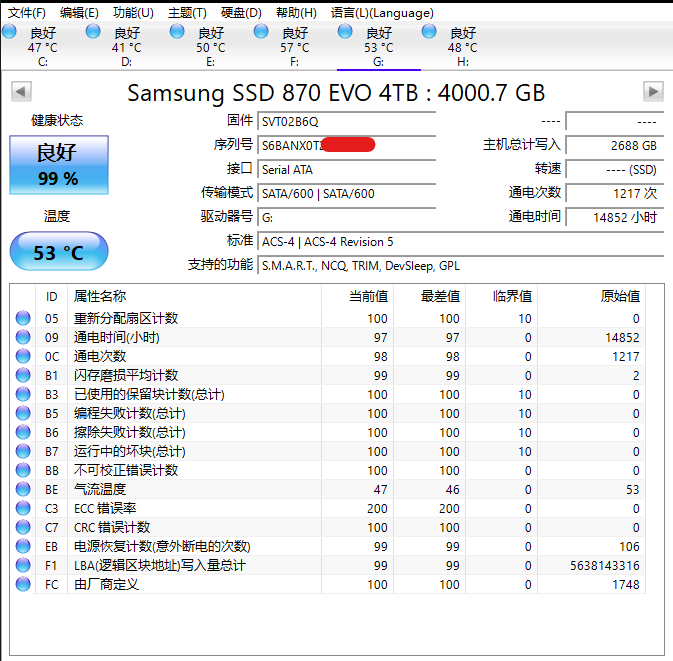This screenshot has width=673, height=661.
Task: Select drive E: status circle at 50 °C
Action: point(177,31)
